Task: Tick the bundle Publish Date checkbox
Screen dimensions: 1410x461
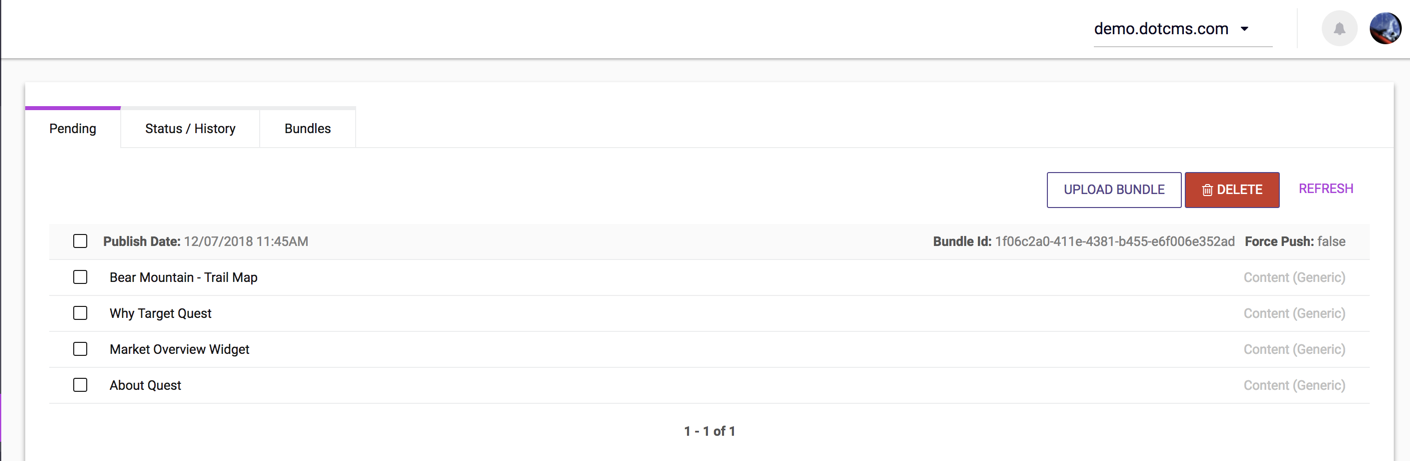Action: [80, 241]
